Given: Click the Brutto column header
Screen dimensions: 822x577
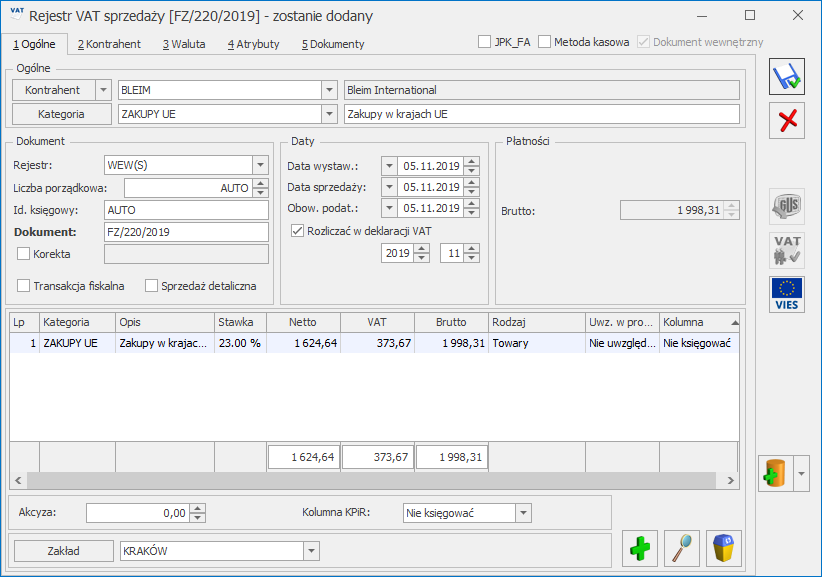Looking at the screenshot, I should click(451, 322).
